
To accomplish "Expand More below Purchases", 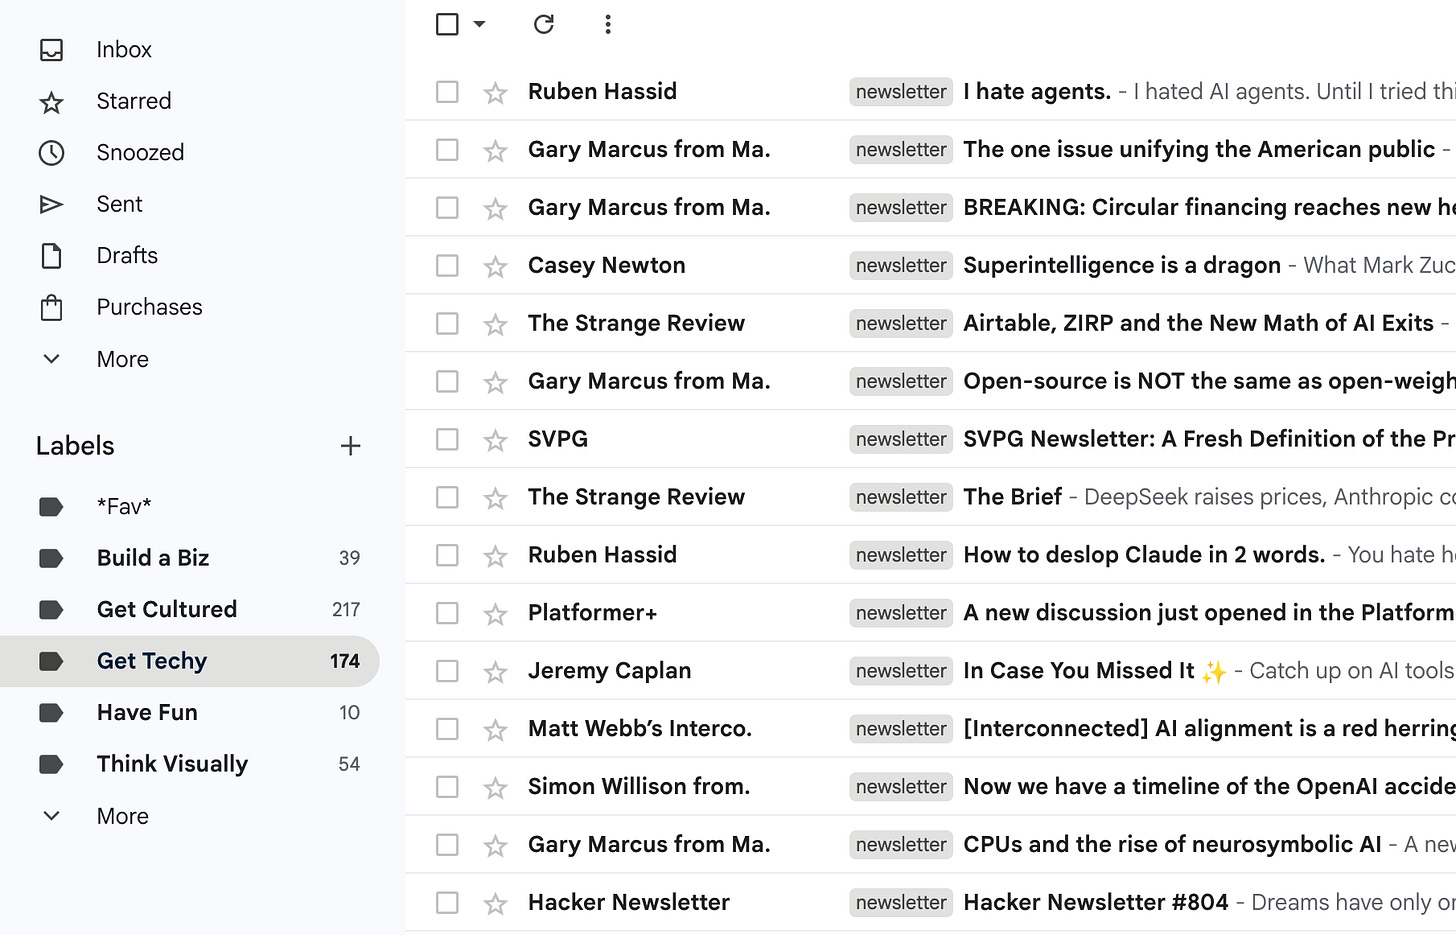I will coord(122,359).
